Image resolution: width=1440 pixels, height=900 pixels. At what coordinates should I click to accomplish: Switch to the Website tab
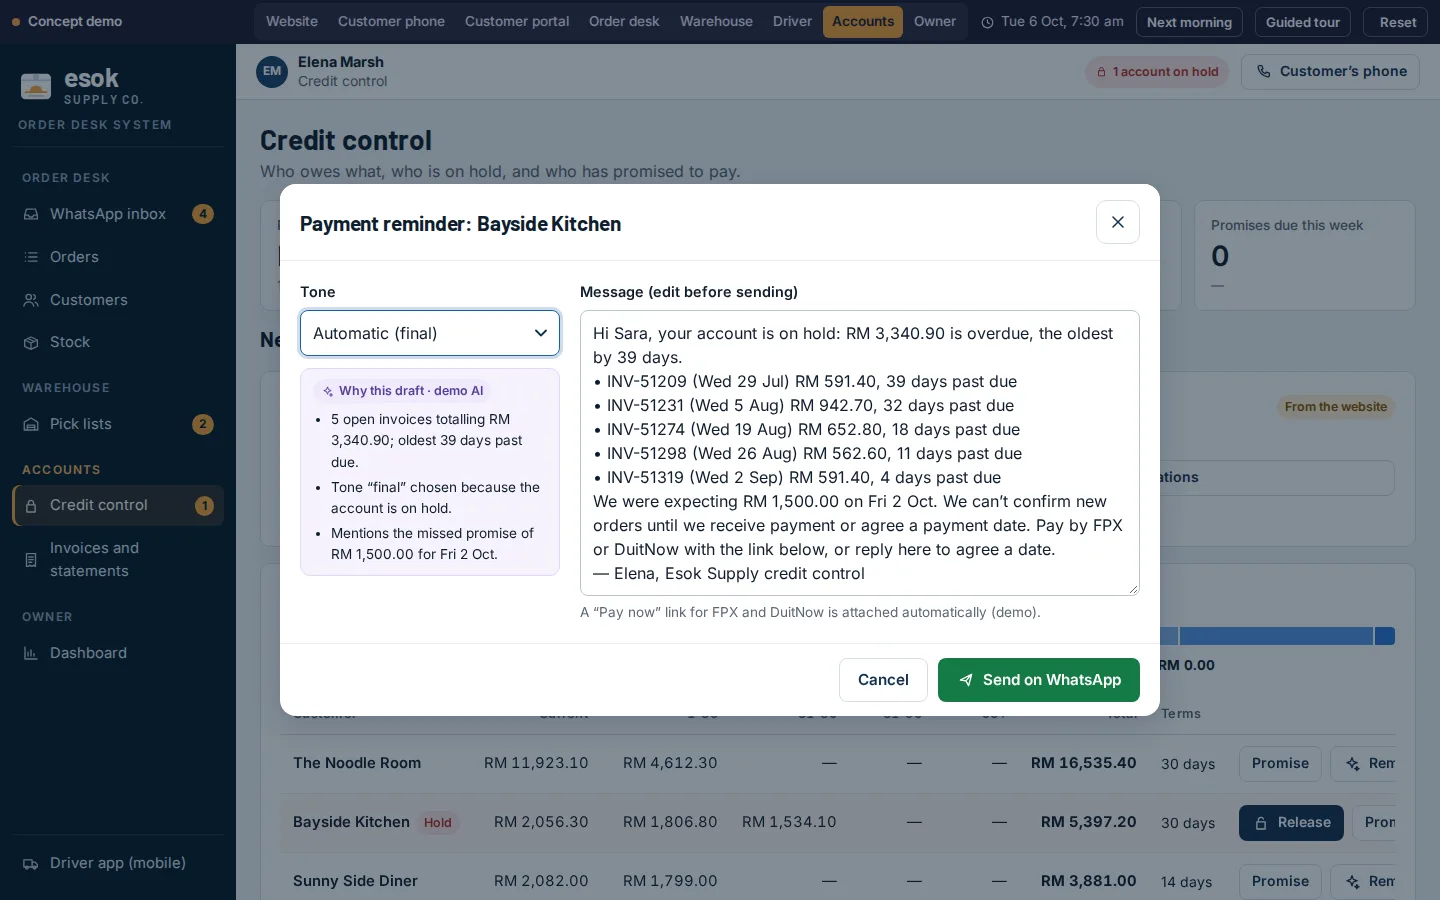coord(292,21)
